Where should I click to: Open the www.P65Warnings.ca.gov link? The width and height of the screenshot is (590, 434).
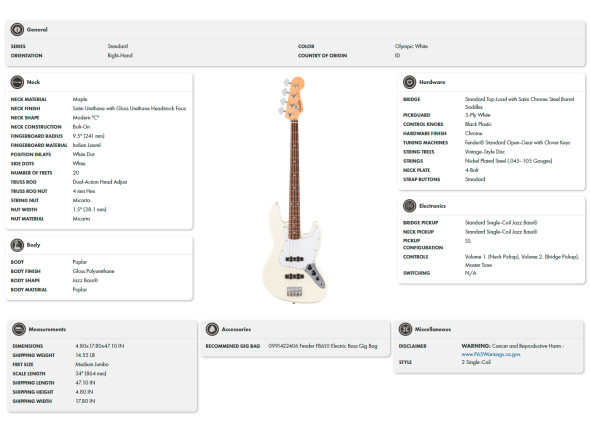click(491, 354)
